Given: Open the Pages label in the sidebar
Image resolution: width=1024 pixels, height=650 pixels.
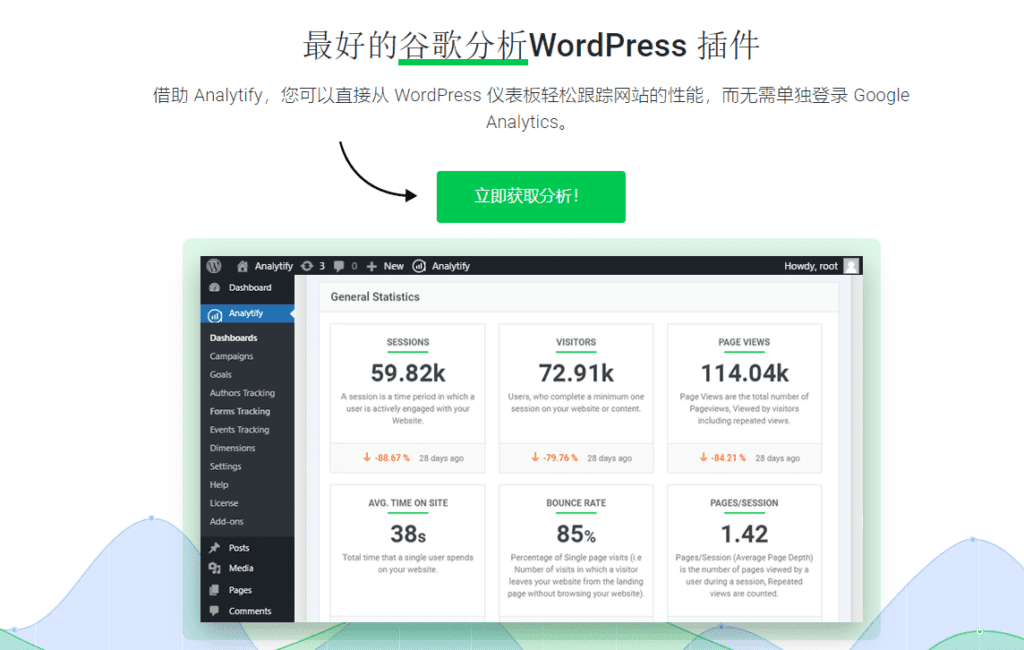Looking at the screenshot, I should (x=240, y=590).
